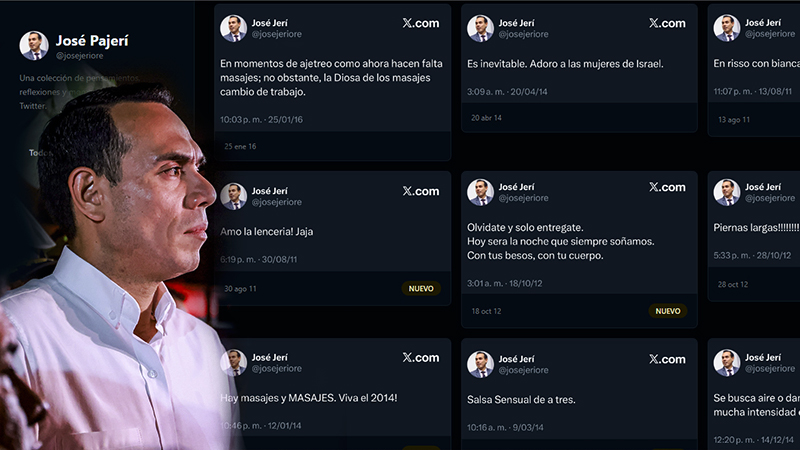Viewport: 800px width, 450px height.
Task: Click the '18 oct 12' date footer
Action: 487,310
